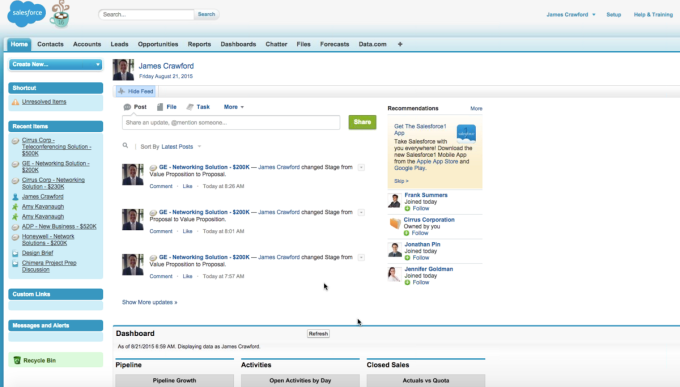Screen dimensions: 680x387
Task: Refresh the Dashboard
Action: pyautogui.click(x=318, y=334)
